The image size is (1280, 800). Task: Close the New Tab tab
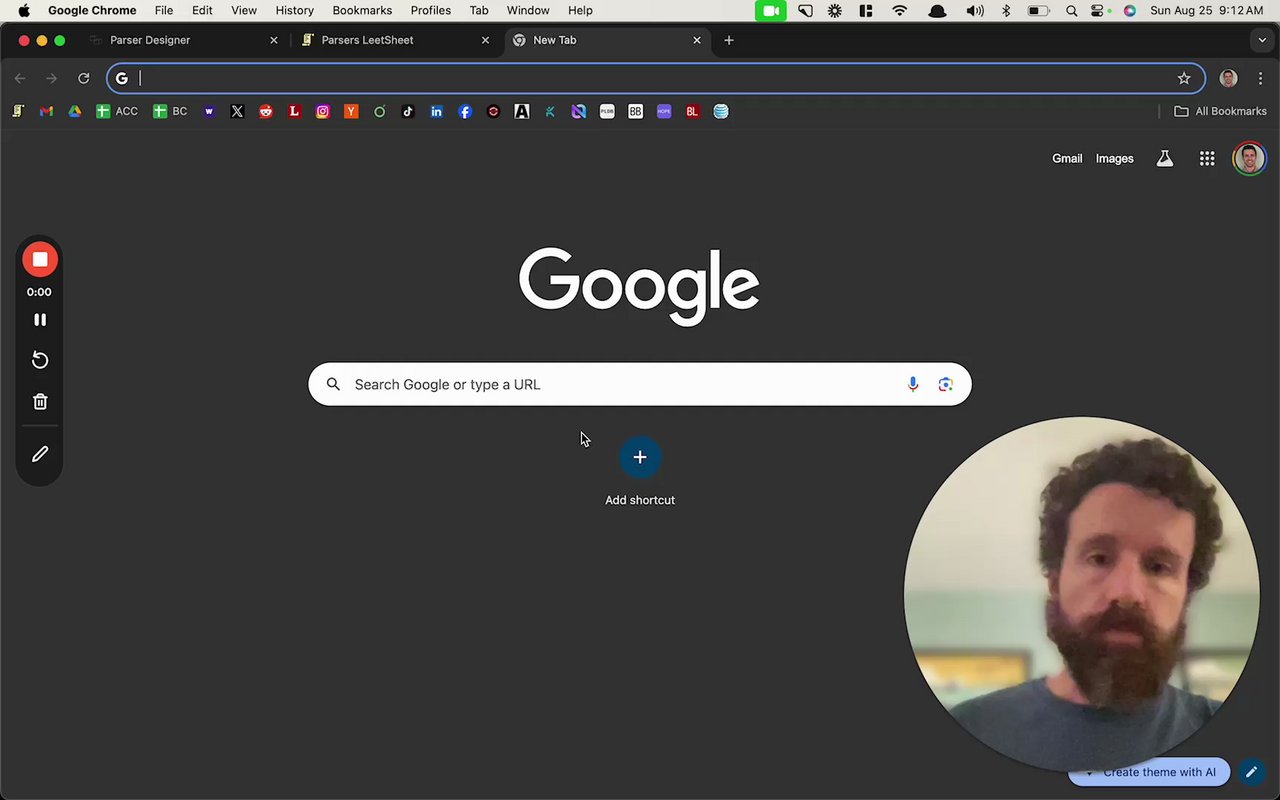tap(697, 40)
